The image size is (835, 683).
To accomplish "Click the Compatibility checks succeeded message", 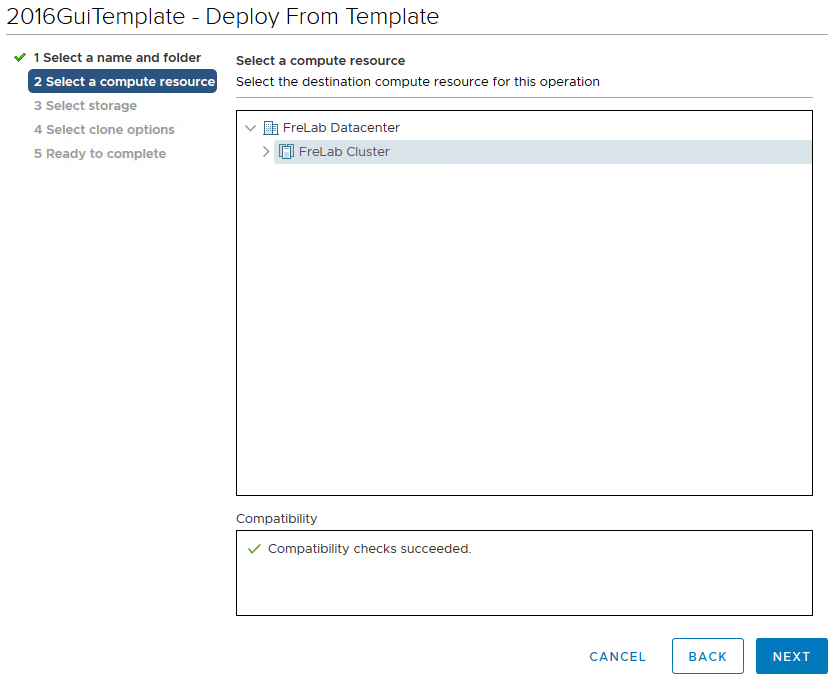I will (369, 549).
